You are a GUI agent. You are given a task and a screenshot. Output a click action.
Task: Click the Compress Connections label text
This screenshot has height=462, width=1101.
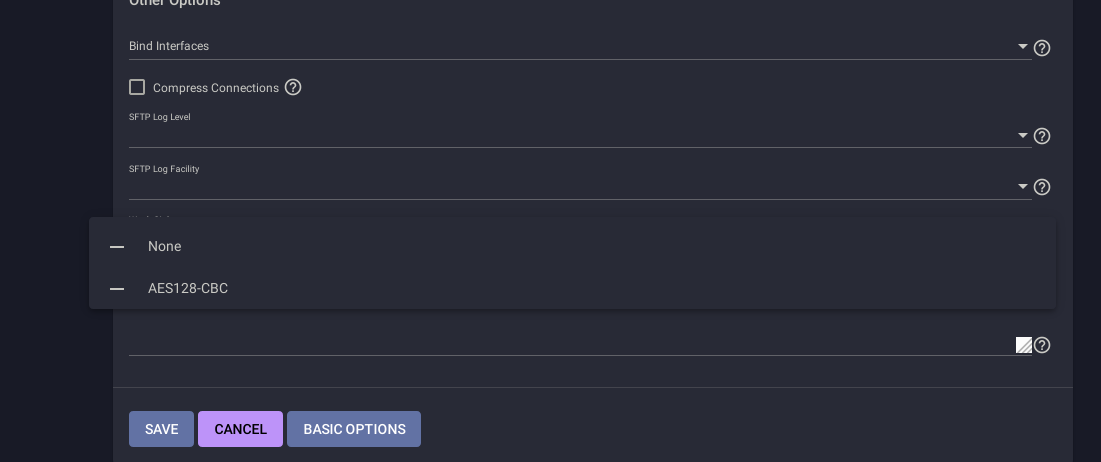(215, 88)
